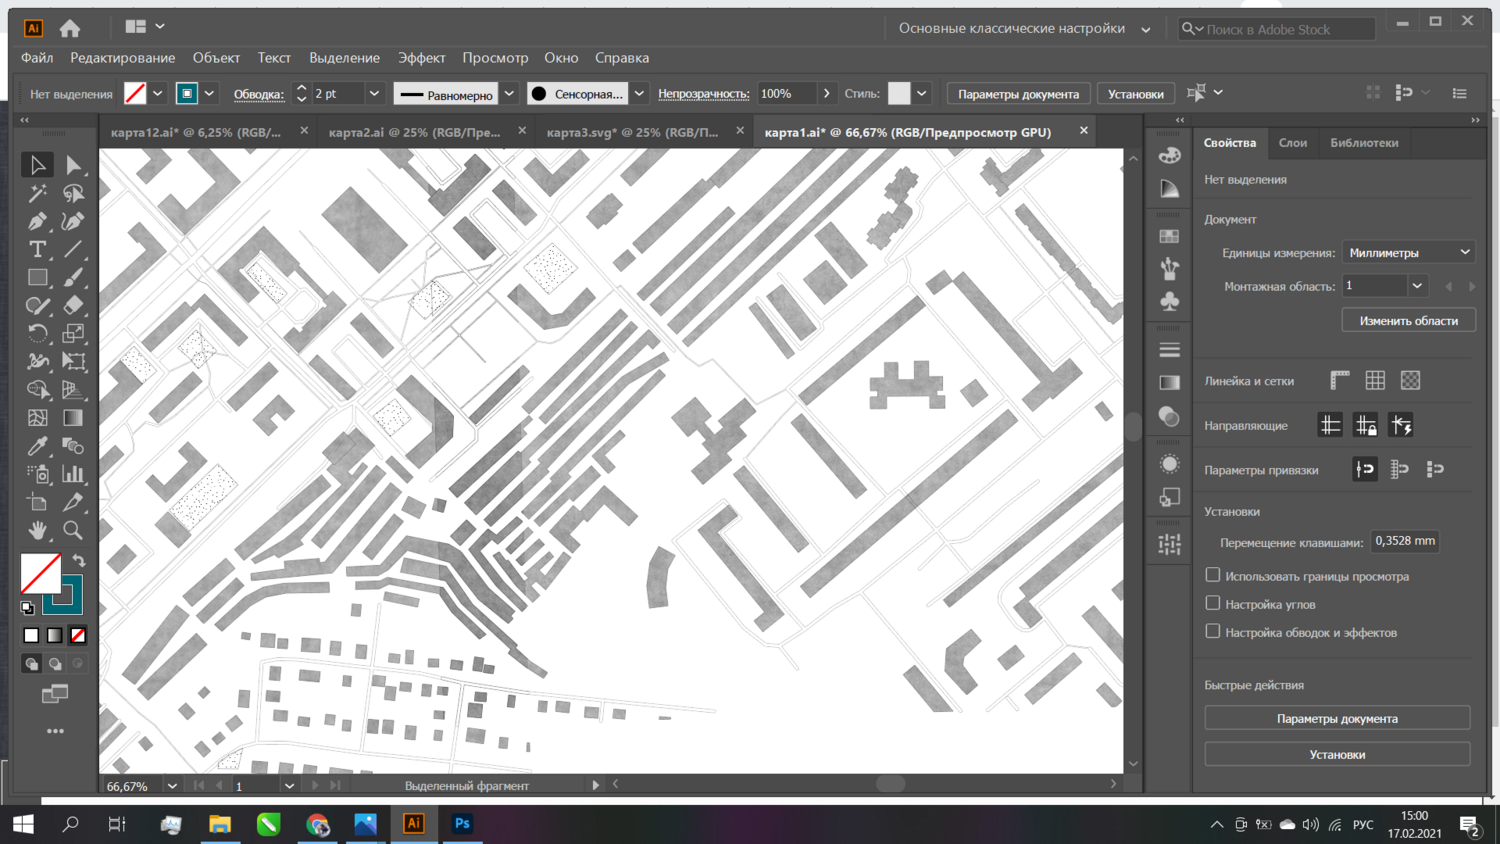Screen dimensions: 1500x844
Task: Open the Эффект menu
Action: 421,58
